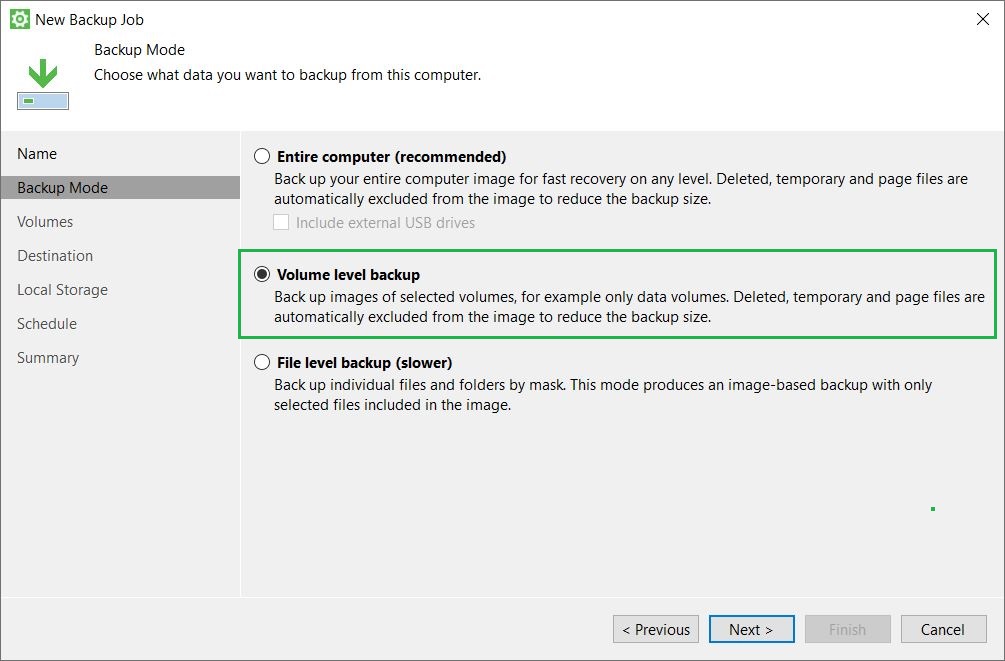
Task: Click the Finish button
Action: 847,629
